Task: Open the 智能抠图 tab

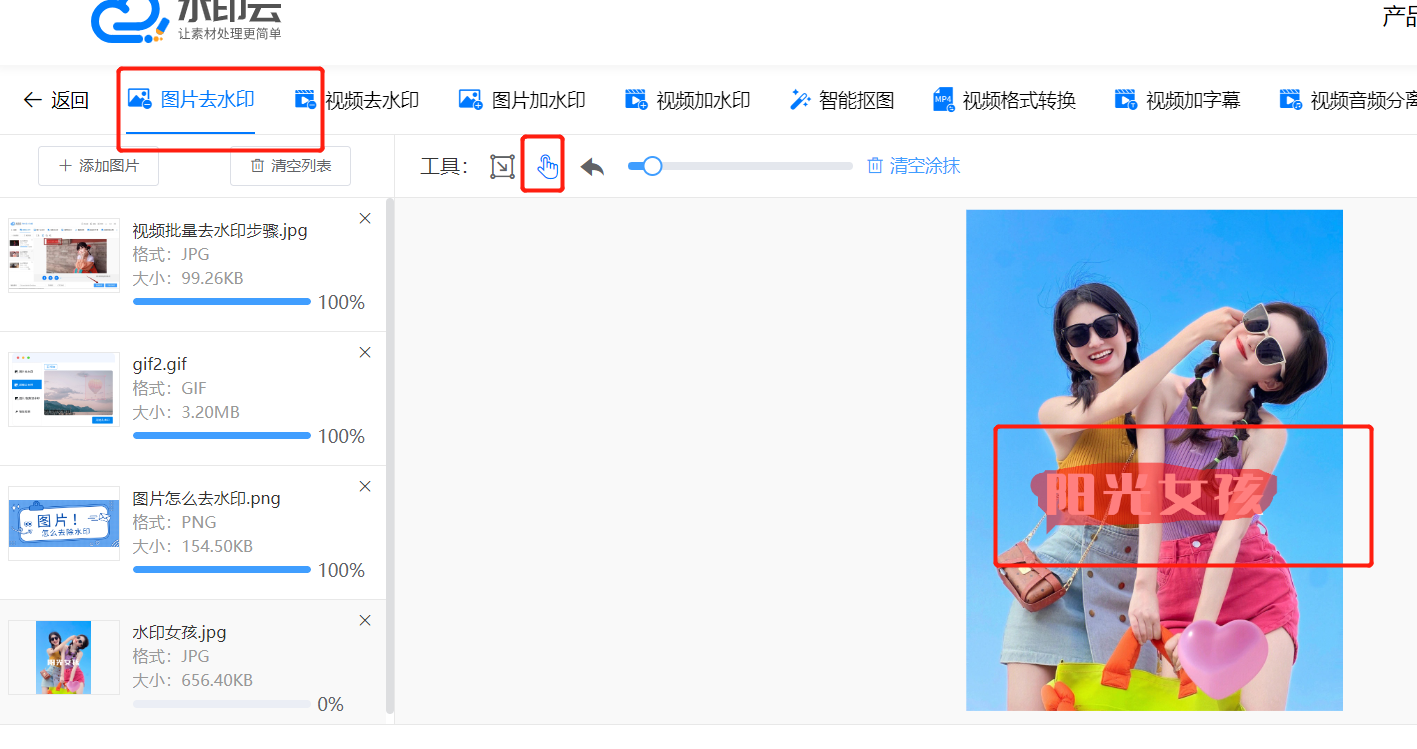Action: [x=842, y=100]
